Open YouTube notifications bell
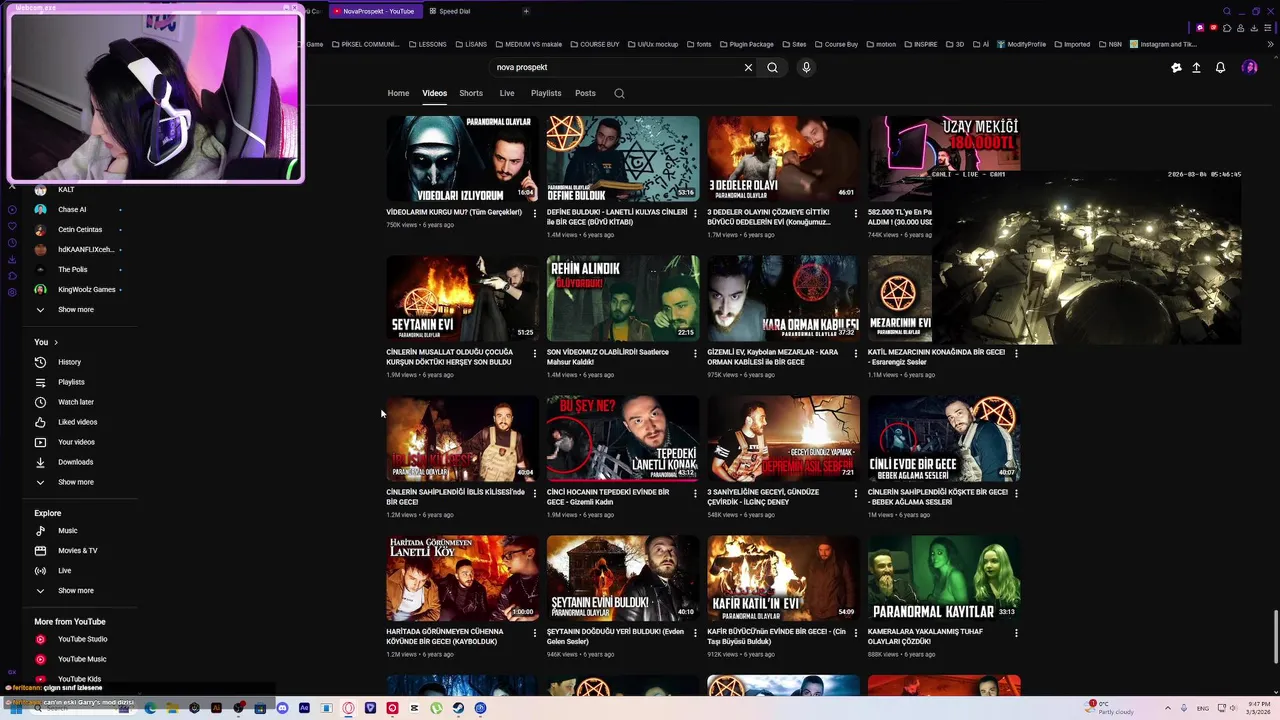 click(1220, 67)
